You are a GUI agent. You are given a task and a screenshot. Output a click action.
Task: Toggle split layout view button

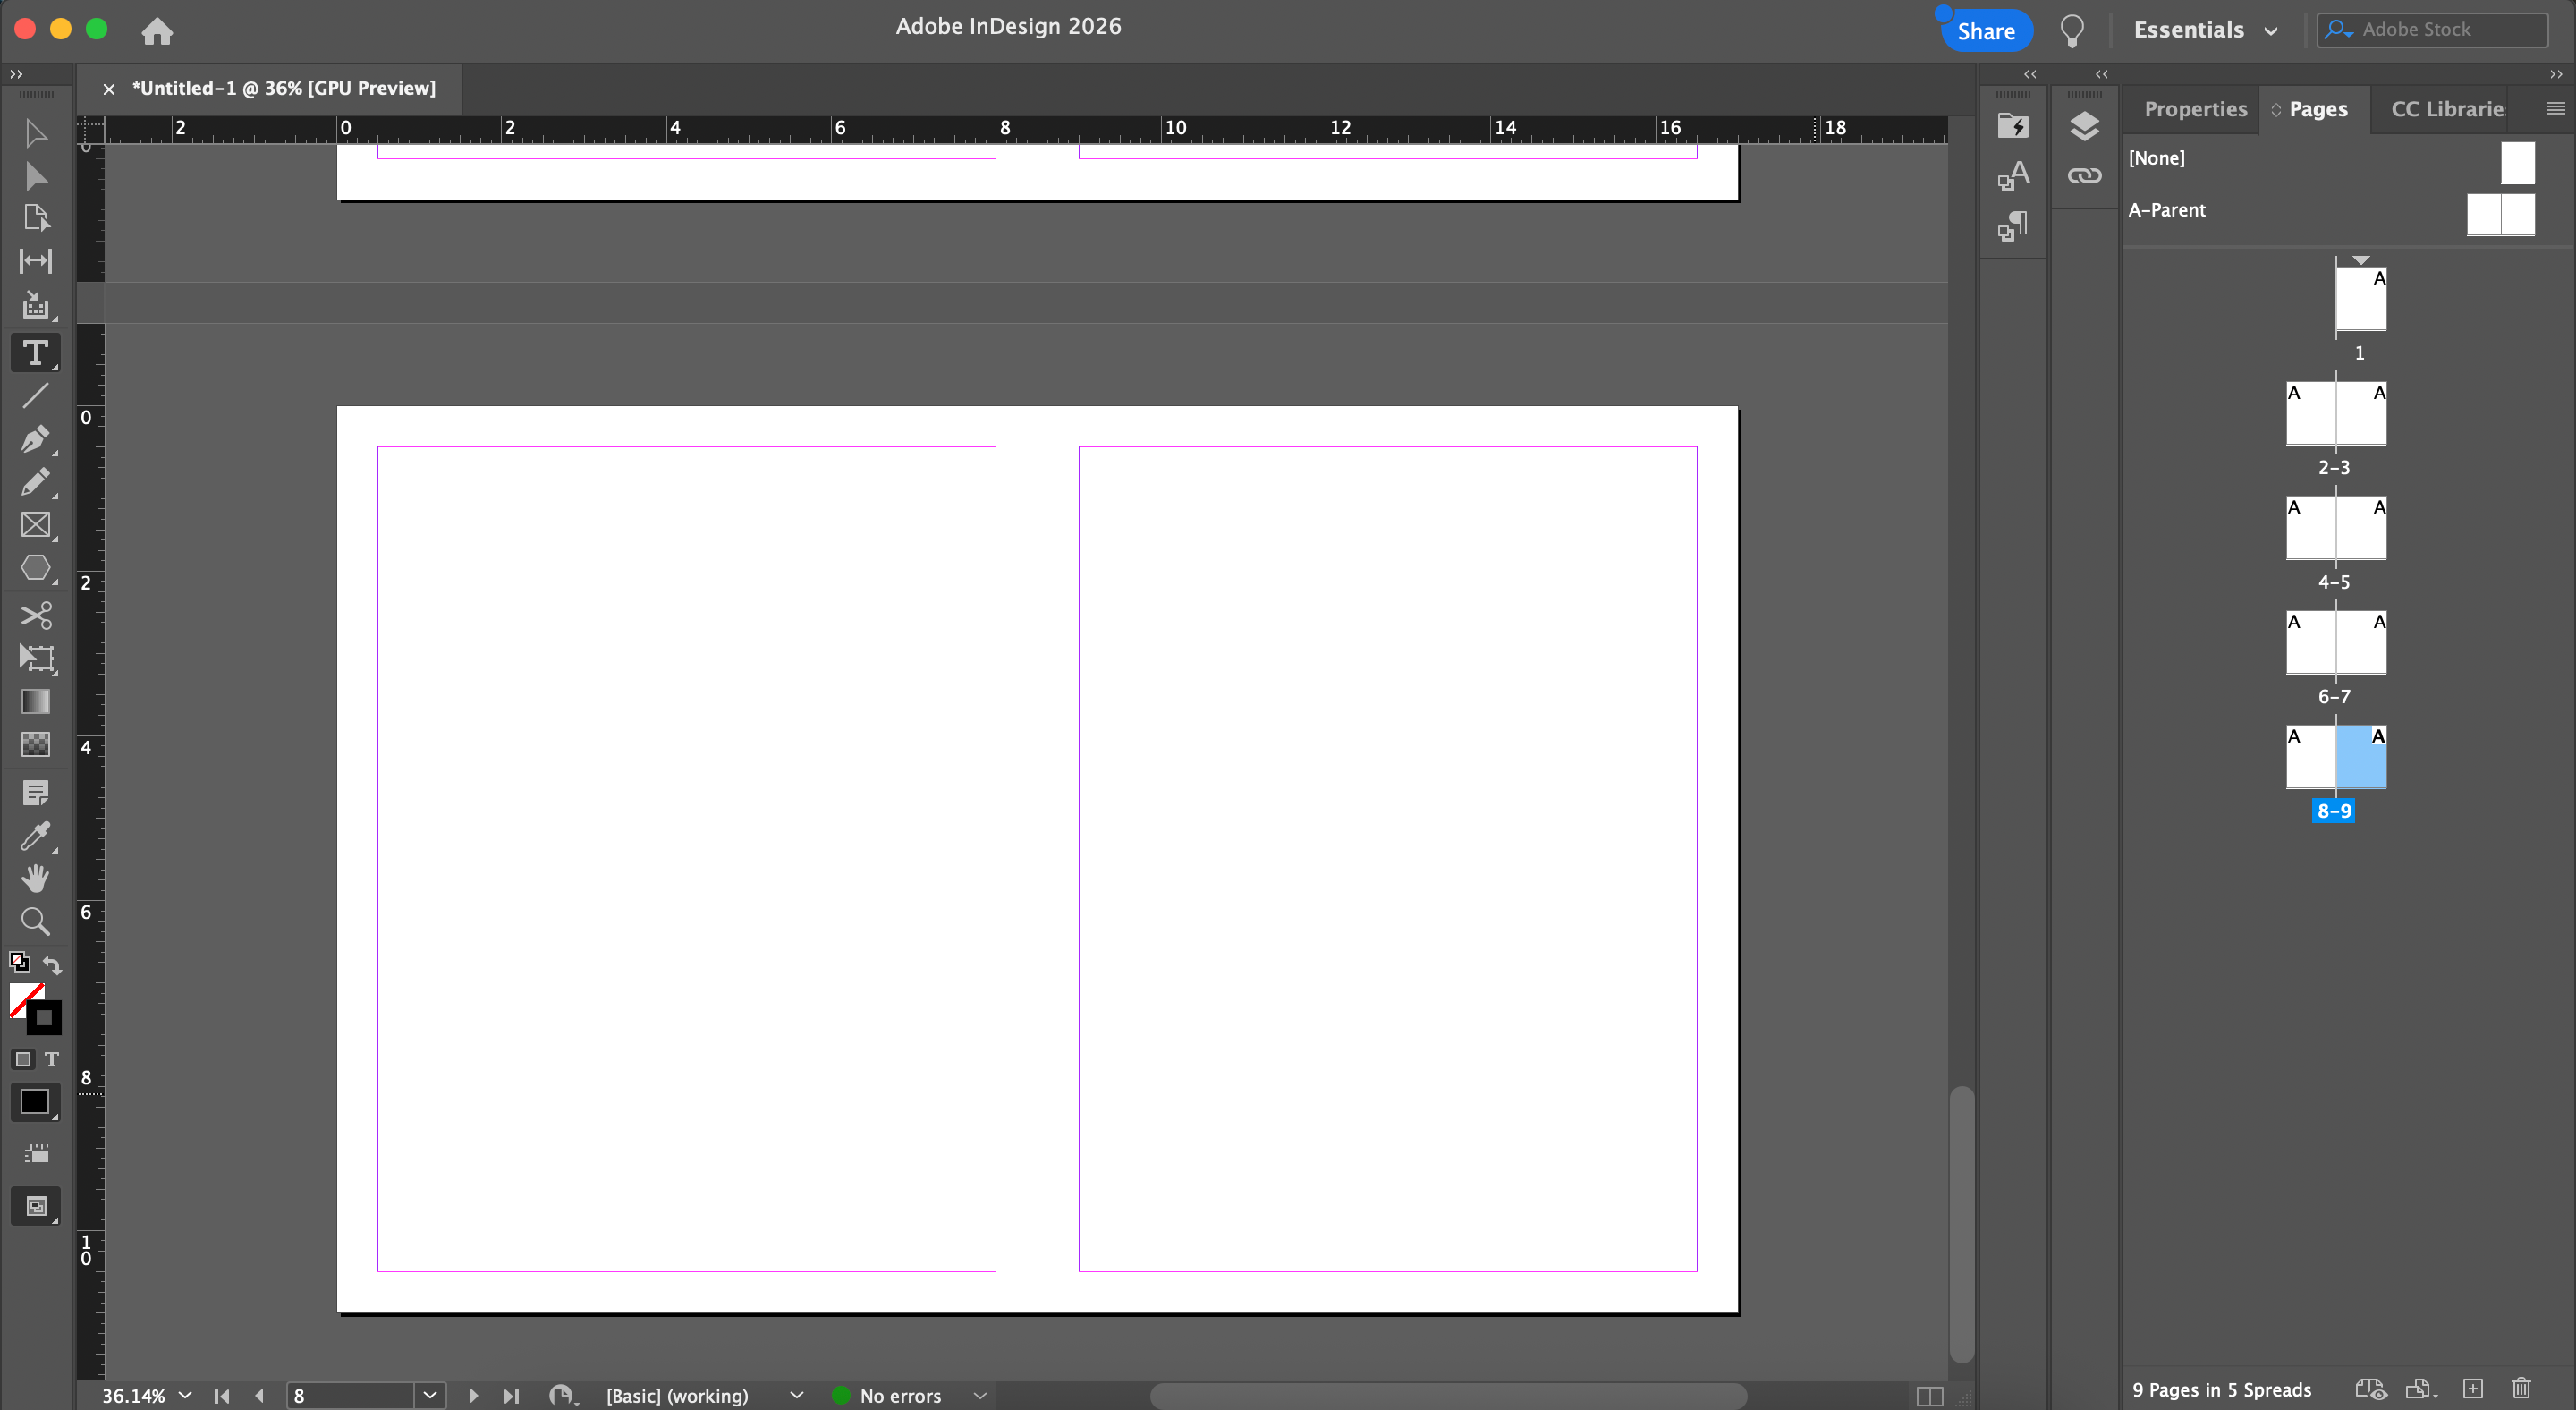pos(1929,1395)
